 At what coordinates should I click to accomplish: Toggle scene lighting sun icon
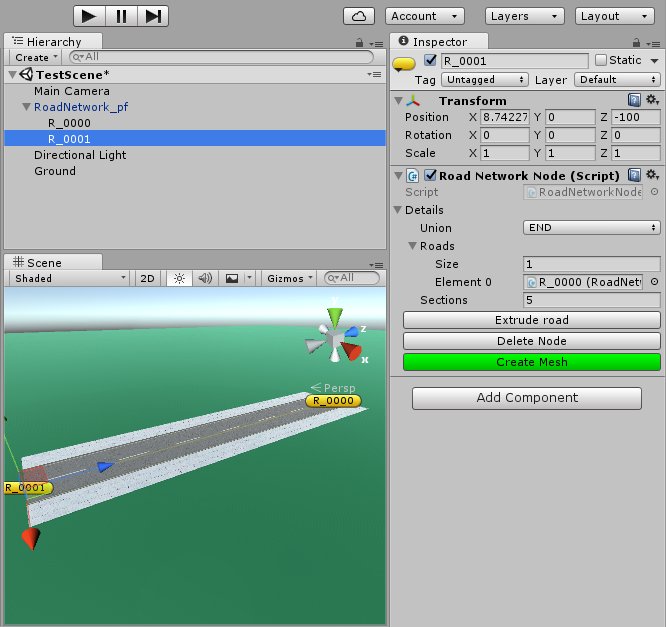coord(179,279)
